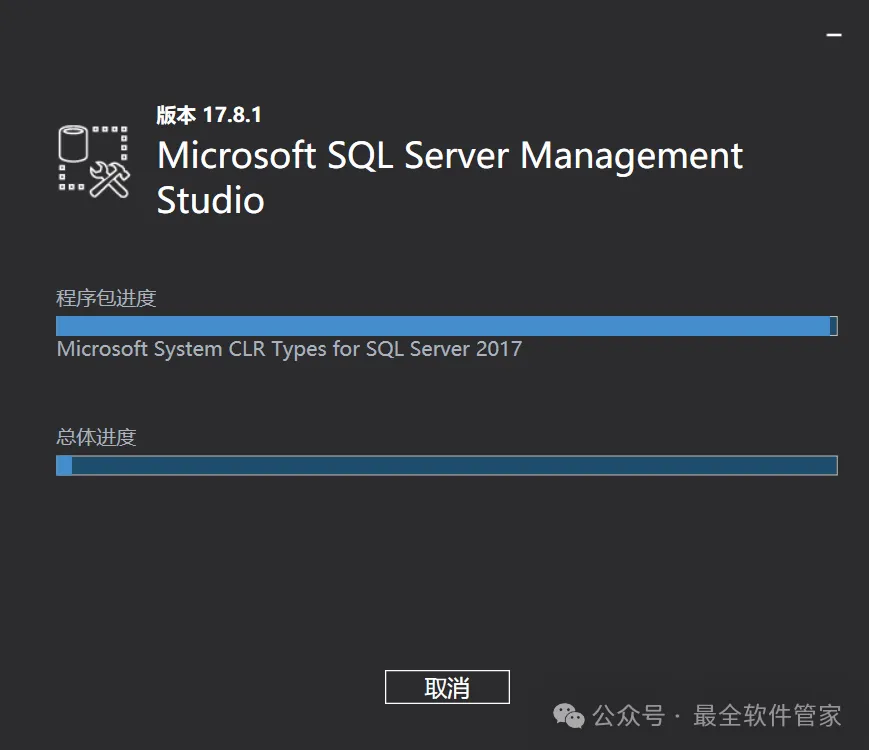The width and height of the screenshot is (869, 750).
Task: Minimize the installer window
Action: (833, 35)
